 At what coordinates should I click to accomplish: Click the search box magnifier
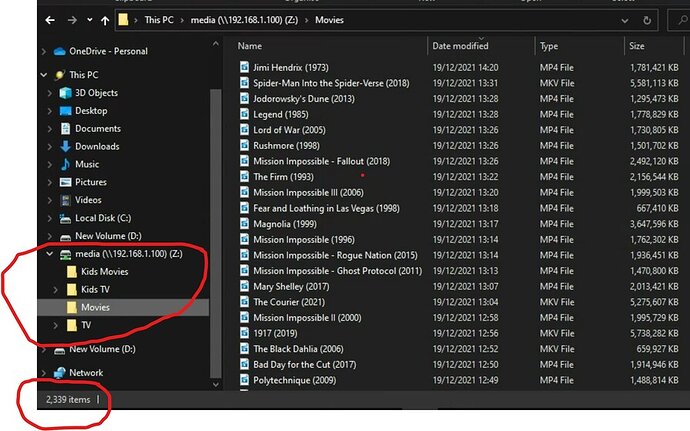click(x=683, y=20)
